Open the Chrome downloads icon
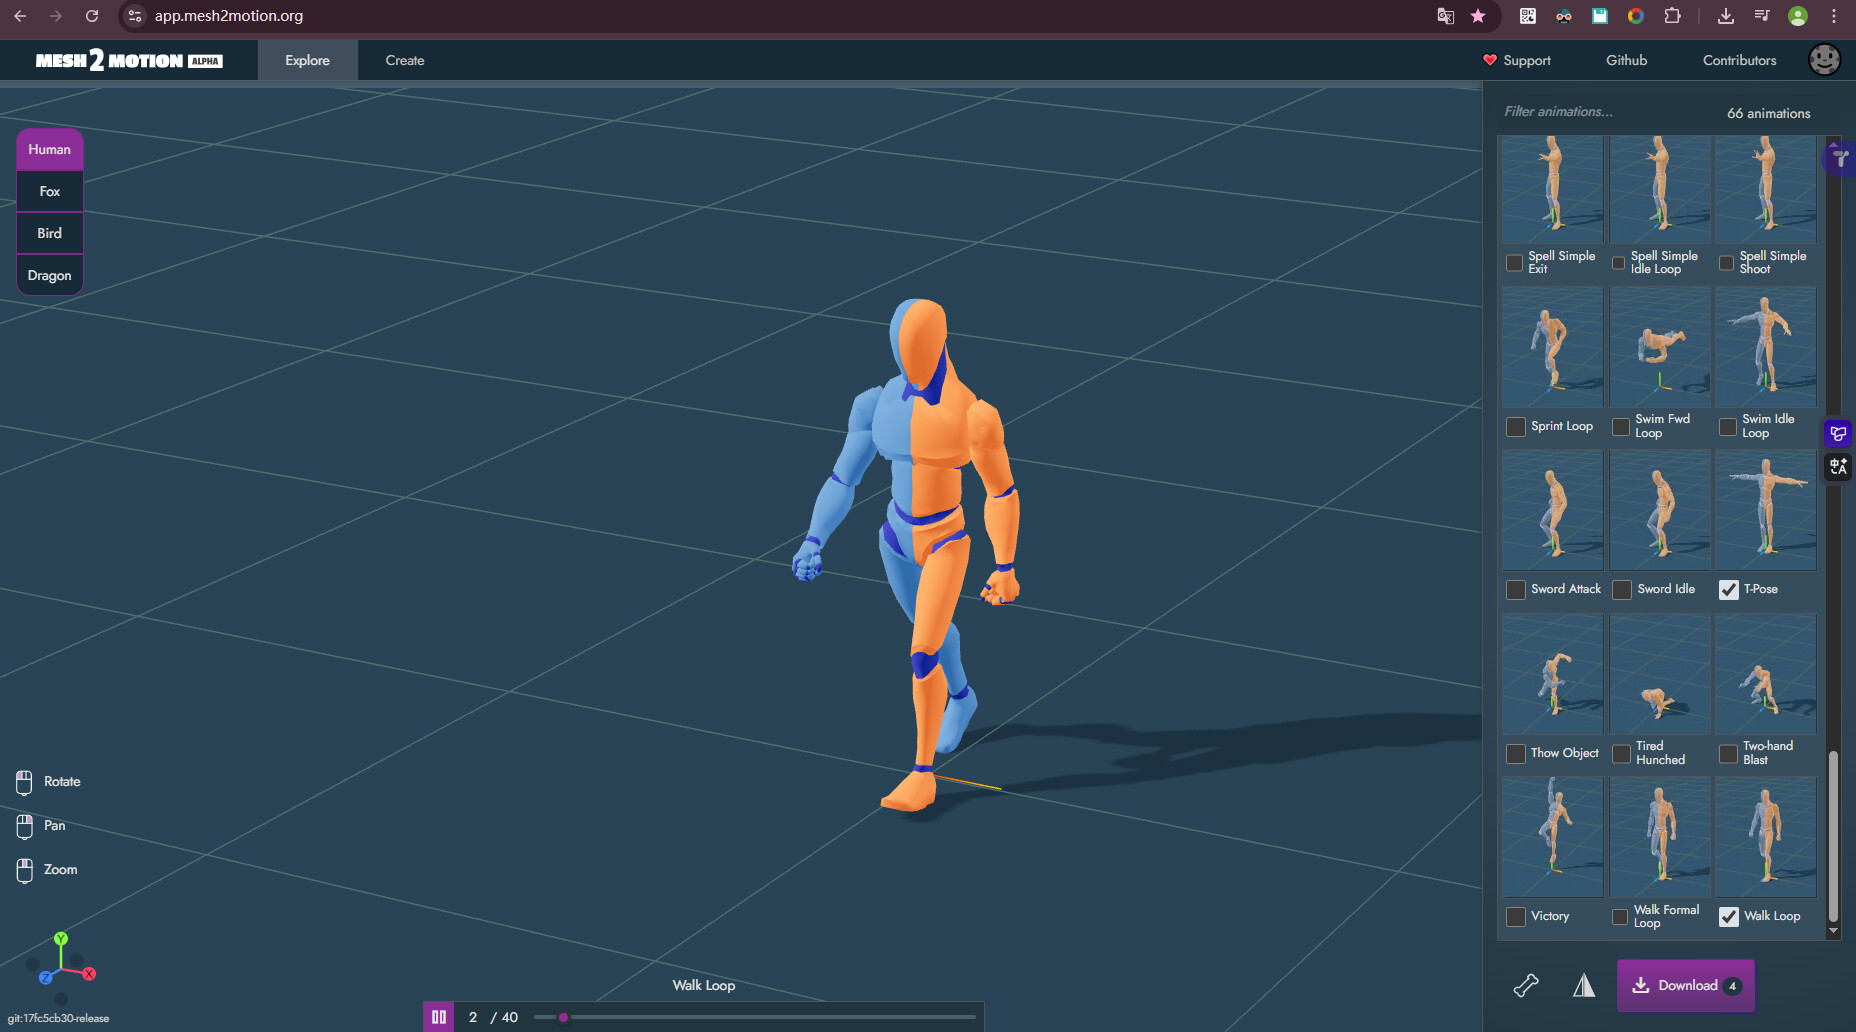The image size is (1856, 1032). [1726, 16]
